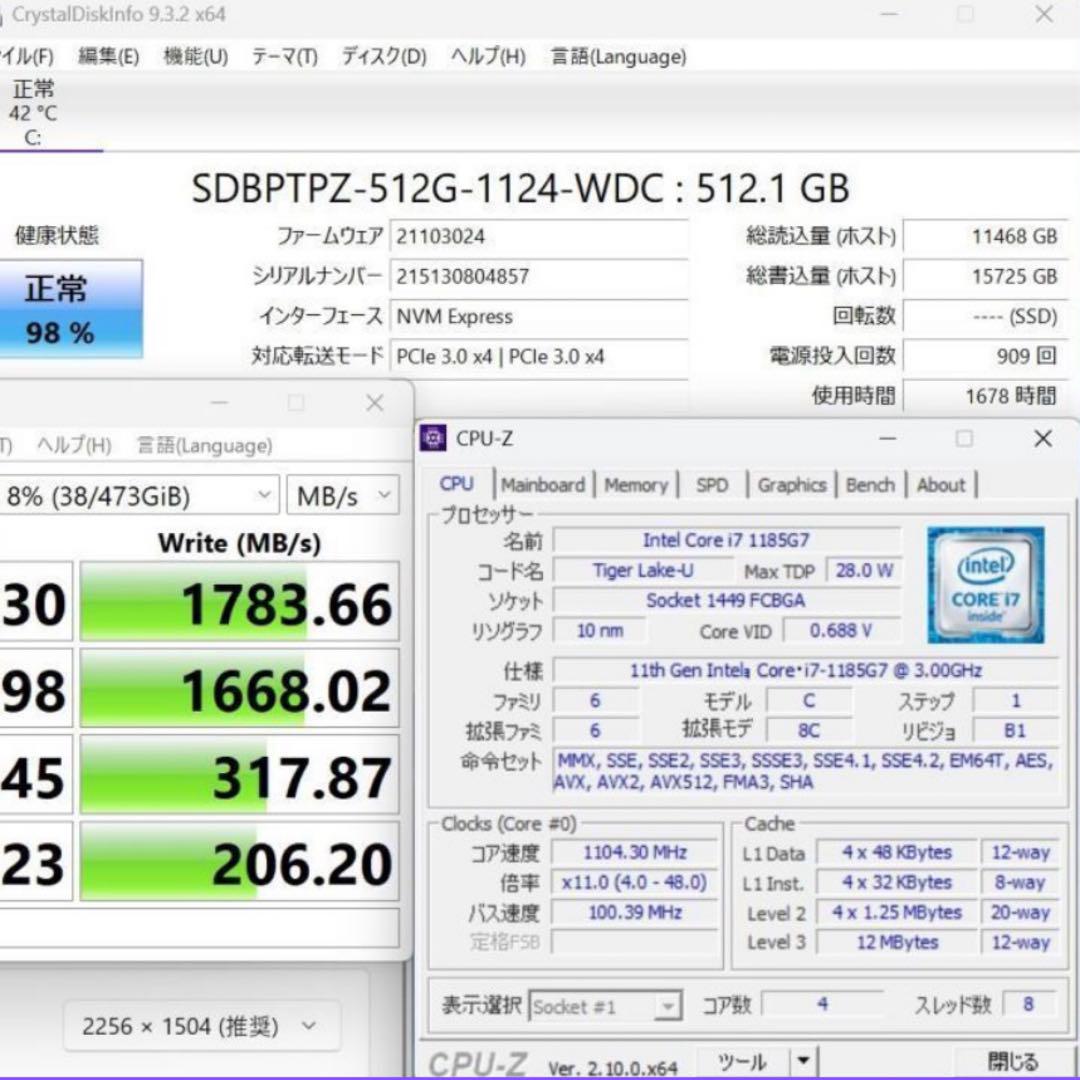1080x1080 pixels.
Task: Open 言語(Language) menu in CrystalDiskMark window
Action: tap(205, 446)
